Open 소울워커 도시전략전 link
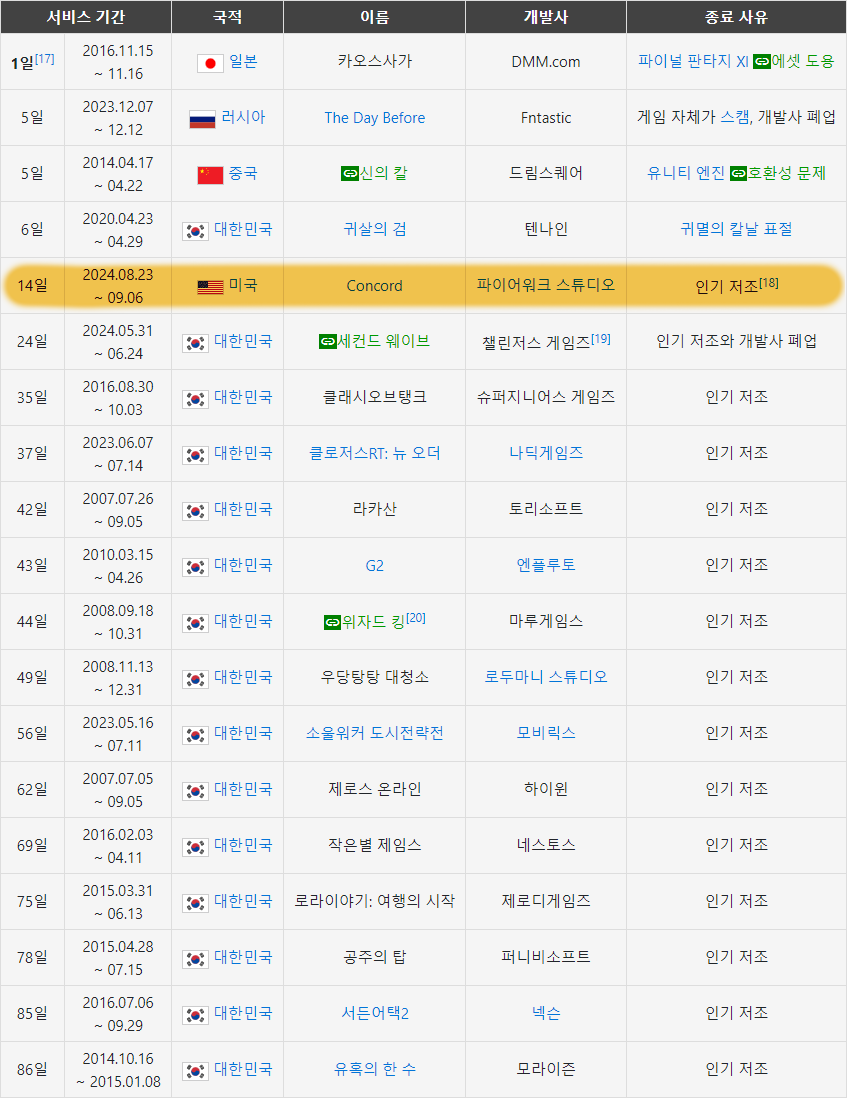The height and width of the screenshot is (1098, 847). (374, 733)
